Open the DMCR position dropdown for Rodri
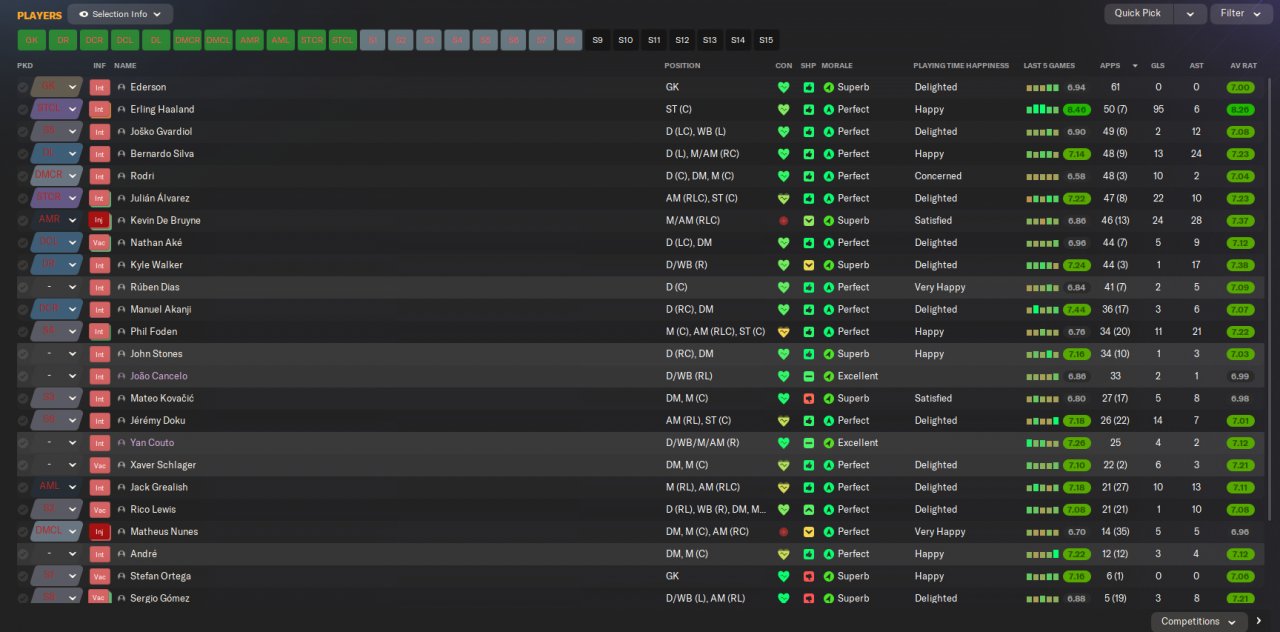Image resolution: width=1280 pixels, height=632 pixels. pyautogui.click(x=57, y=176)
